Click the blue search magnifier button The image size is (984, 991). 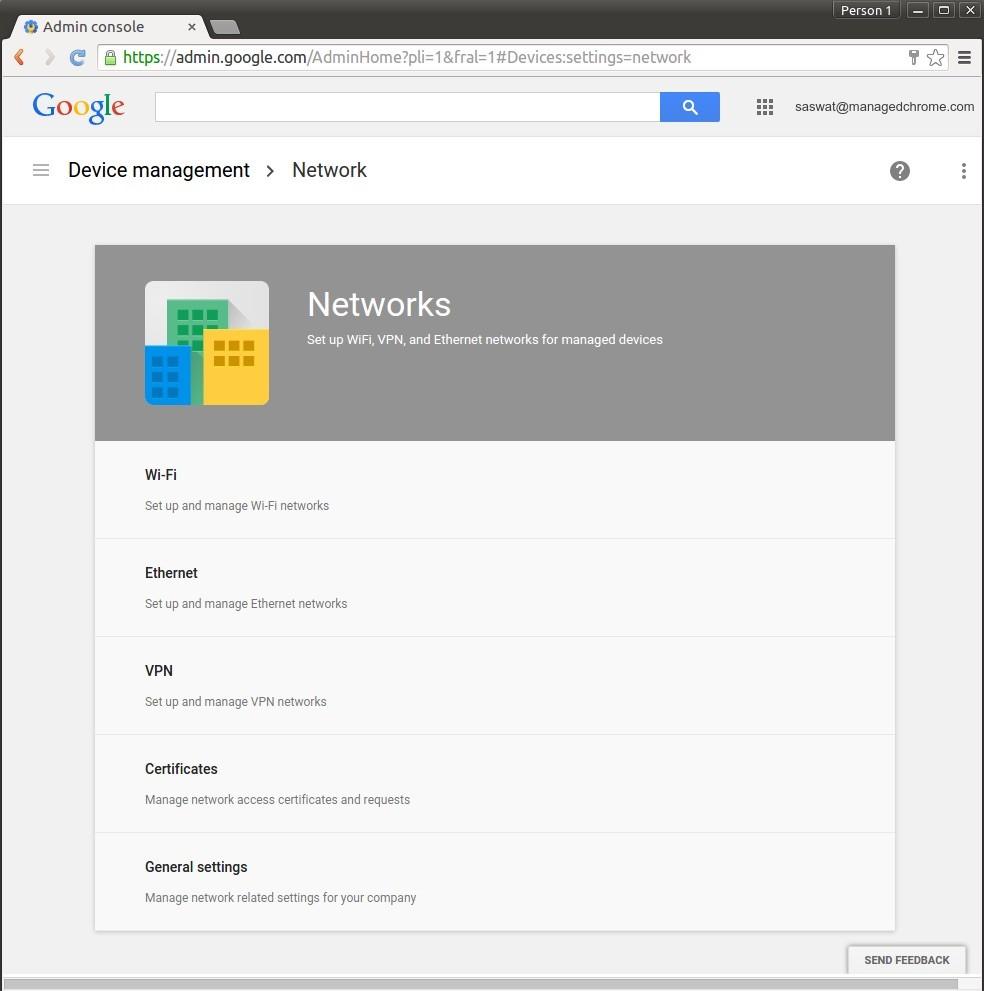click(x=689, y=107)
